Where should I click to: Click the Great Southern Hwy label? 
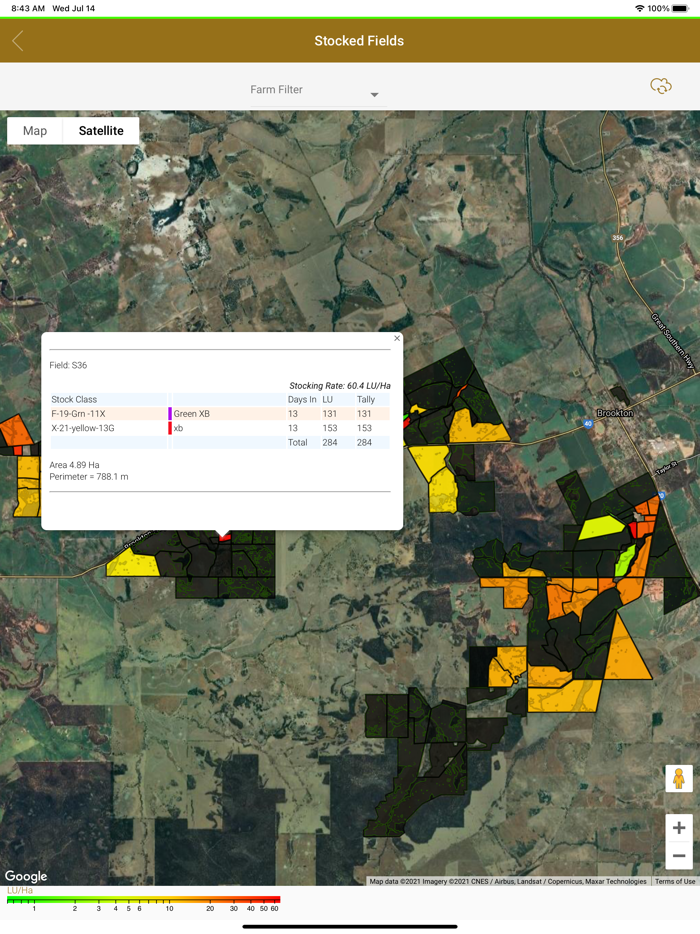pyautogui.click(x=674, y=341)
